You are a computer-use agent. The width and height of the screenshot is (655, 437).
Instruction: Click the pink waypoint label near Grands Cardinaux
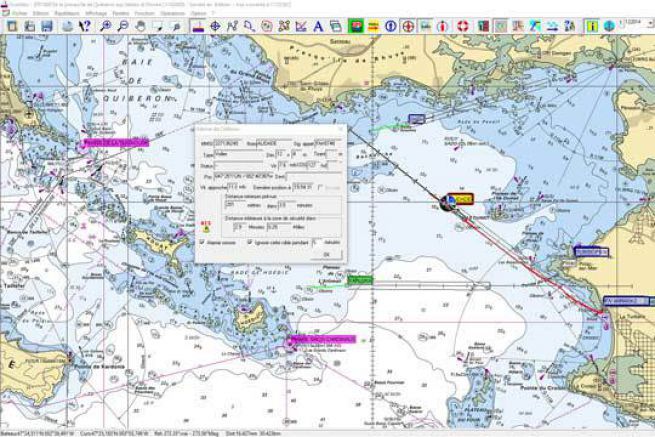tap(322, 339)
